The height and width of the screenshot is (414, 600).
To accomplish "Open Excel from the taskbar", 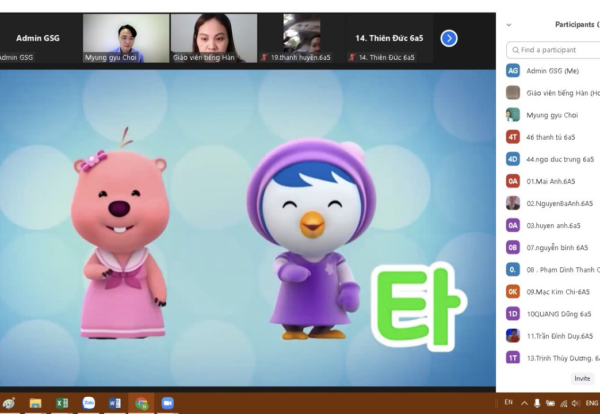I will 61,403.
